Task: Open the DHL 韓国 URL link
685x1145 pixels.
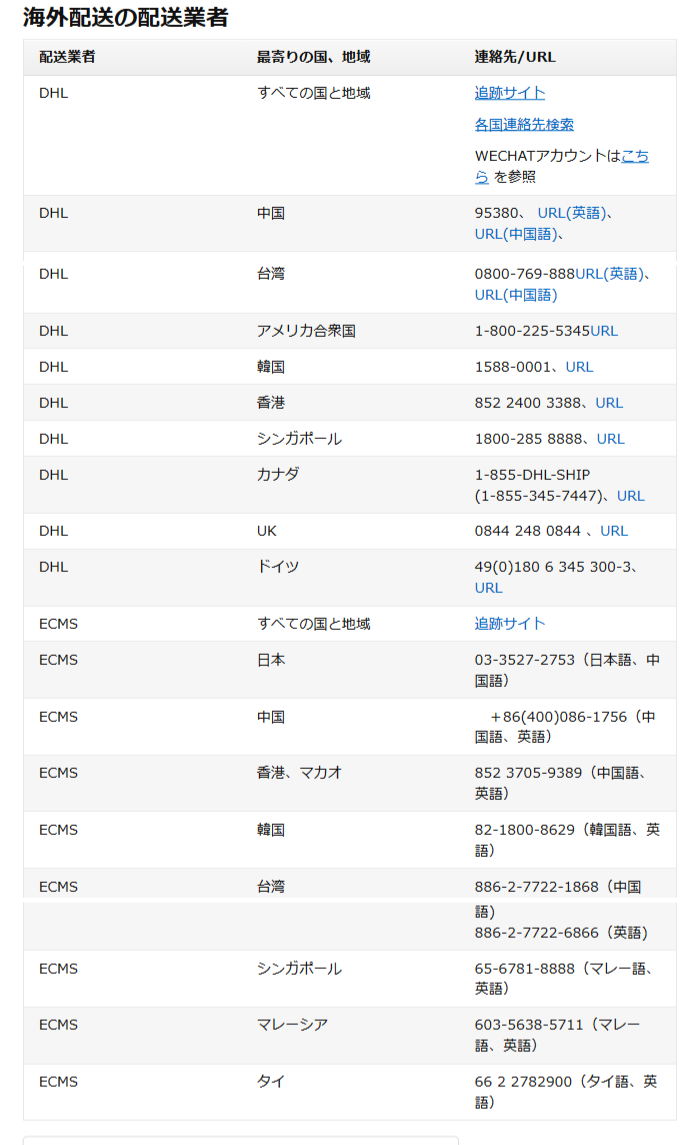Action: (579, 367)
